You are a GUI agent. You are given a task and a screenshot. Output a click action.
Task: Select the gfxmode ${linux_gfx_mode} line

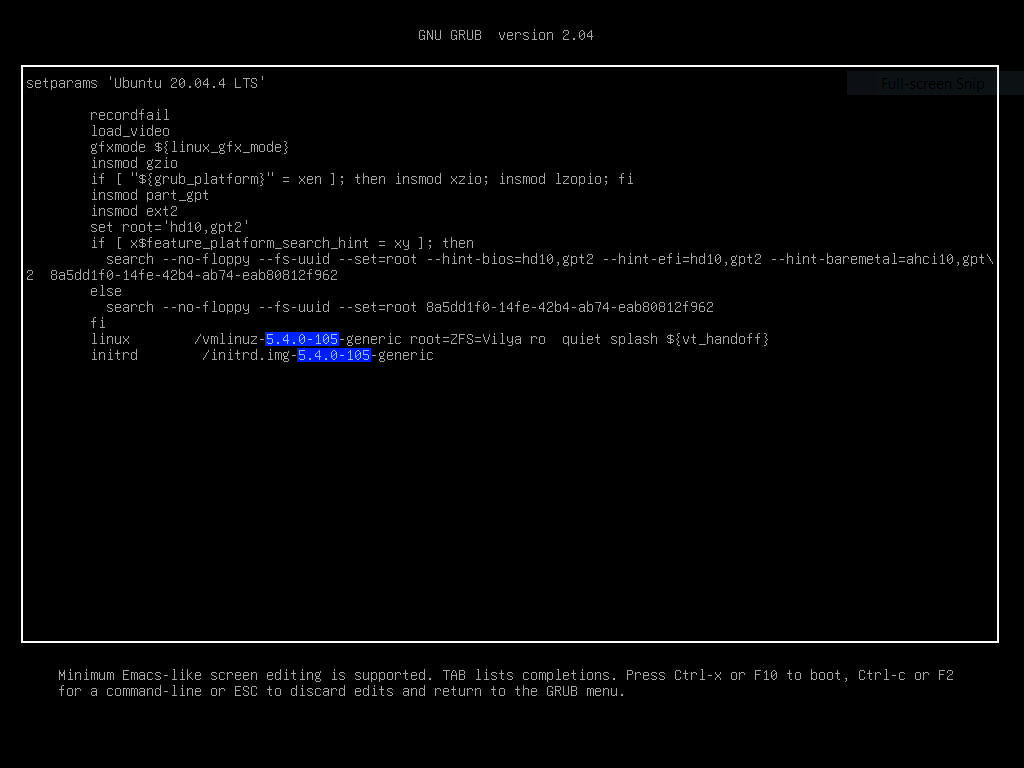[x=189, y=147]
